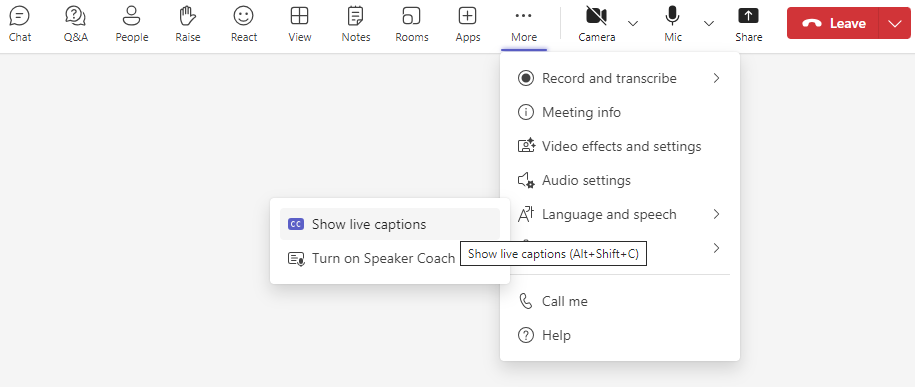Open the Apps menu

pyautogui.click(x=468, y=24)
